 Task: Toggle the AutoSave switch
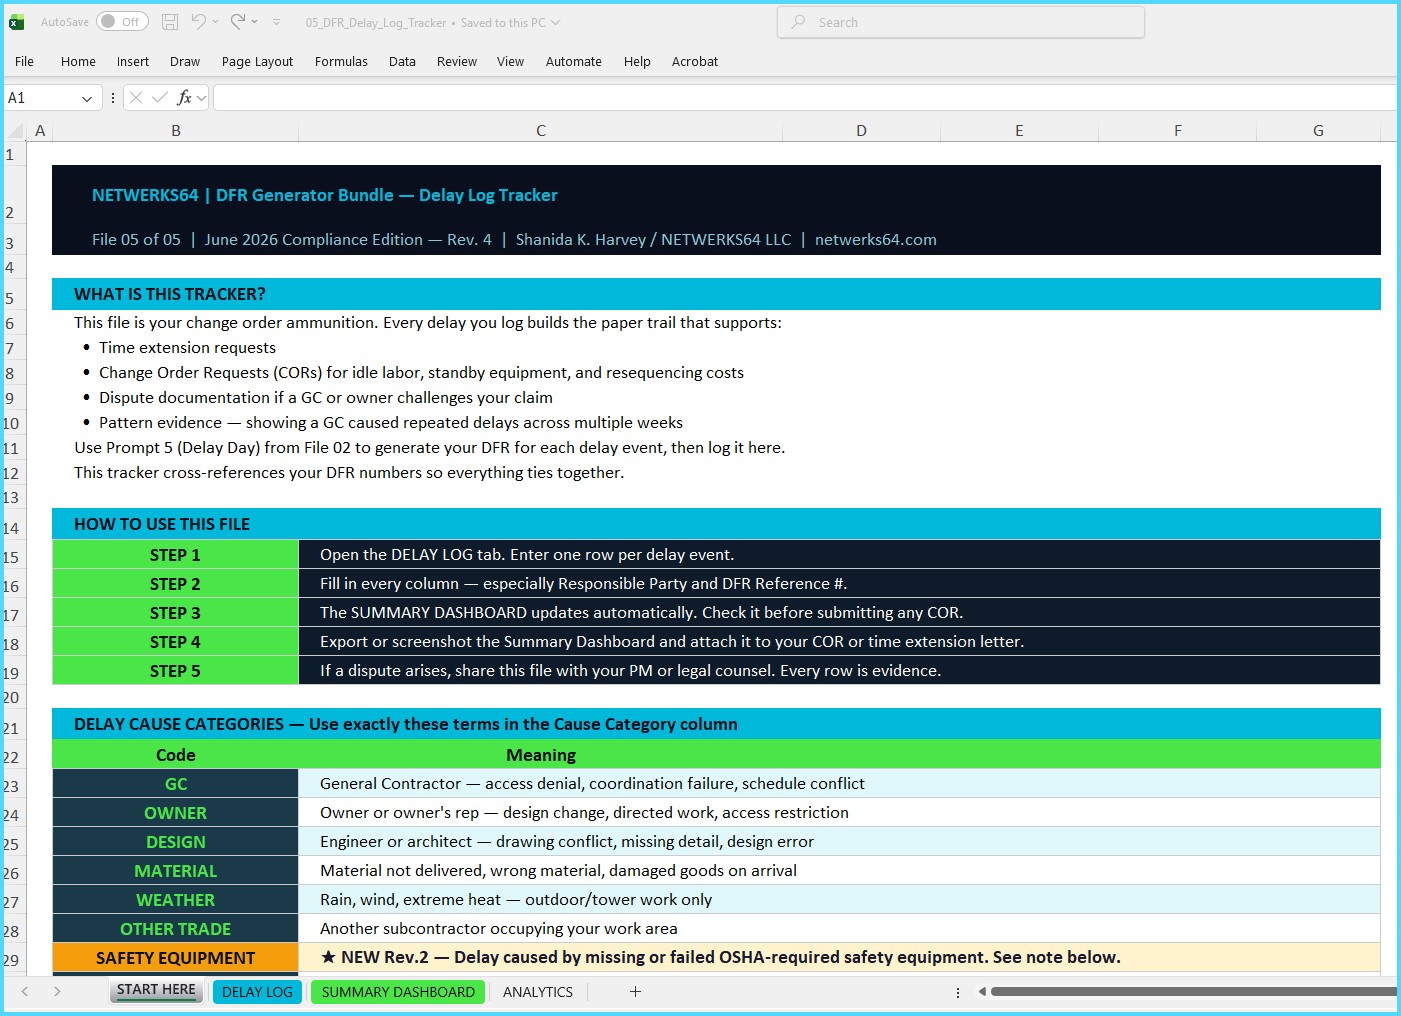pos(122,22)
